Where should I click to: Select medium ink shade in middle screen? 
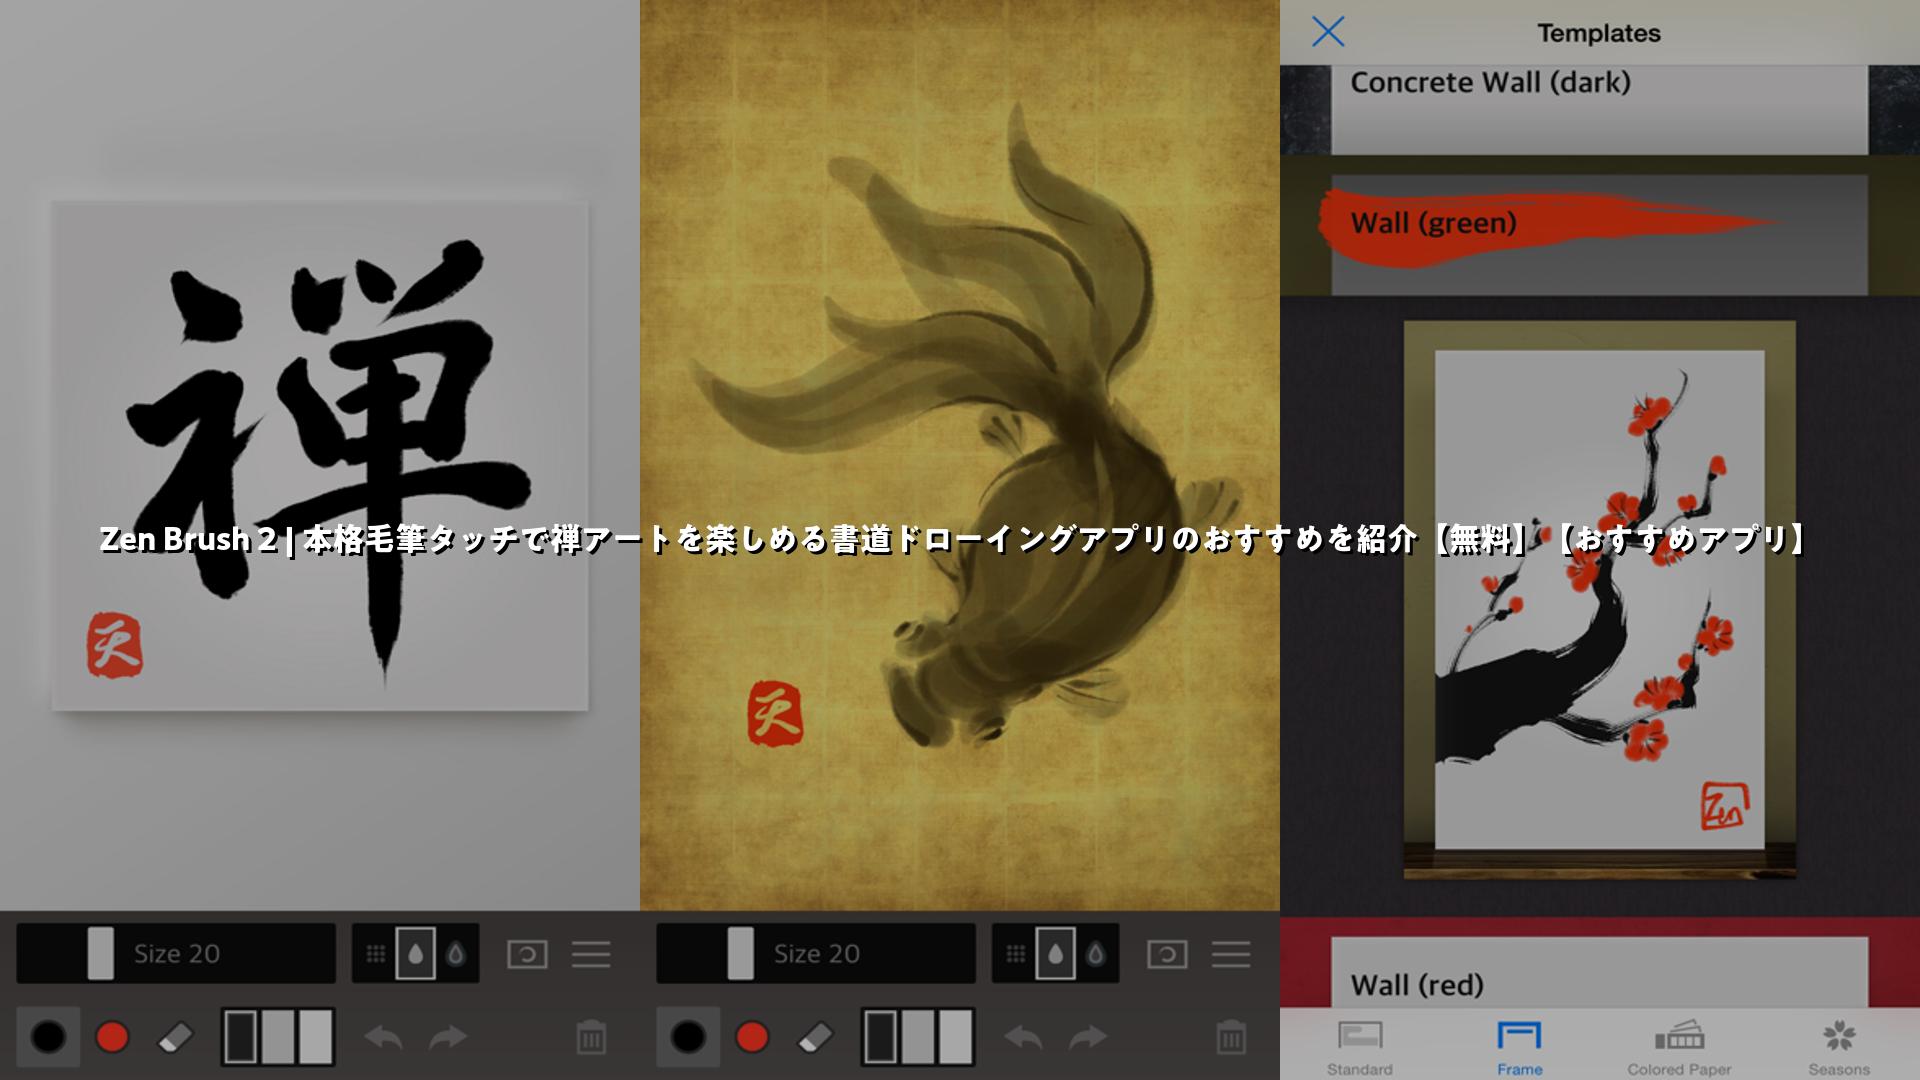tap(918, 1036)
